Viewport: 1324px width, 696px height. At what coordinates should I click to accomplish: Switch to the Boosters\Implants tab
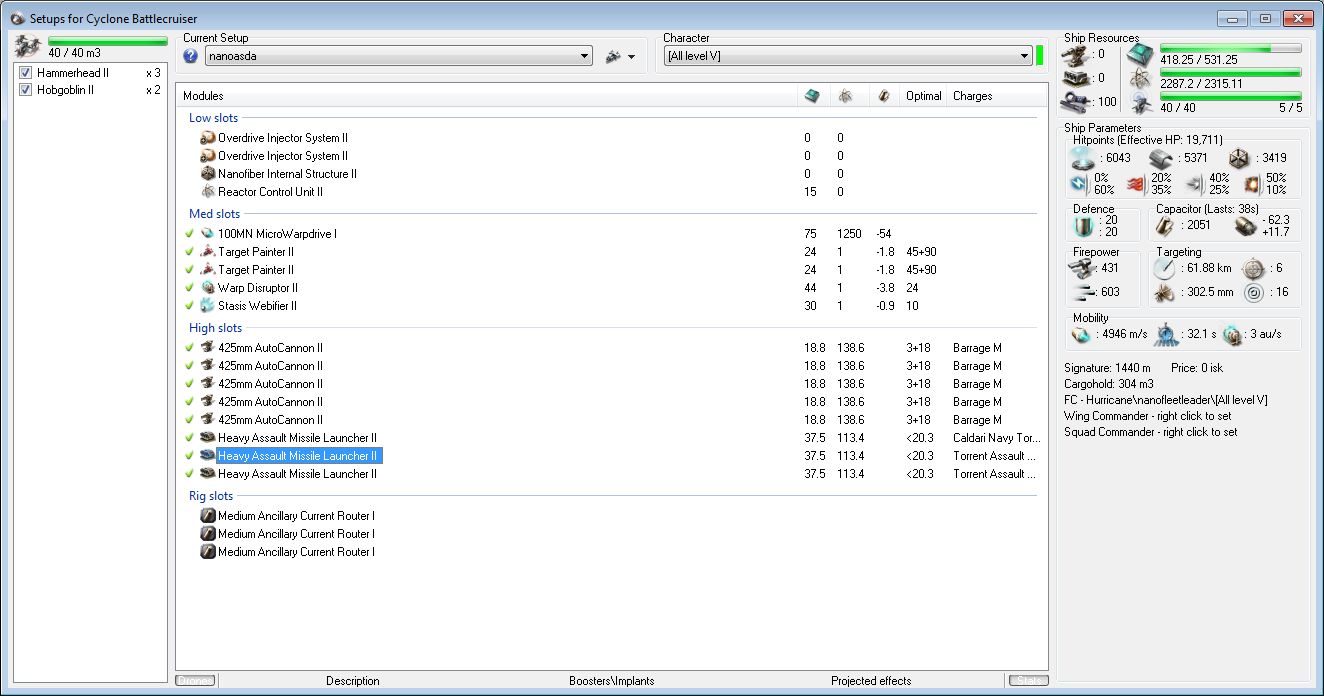coord(612,681)
